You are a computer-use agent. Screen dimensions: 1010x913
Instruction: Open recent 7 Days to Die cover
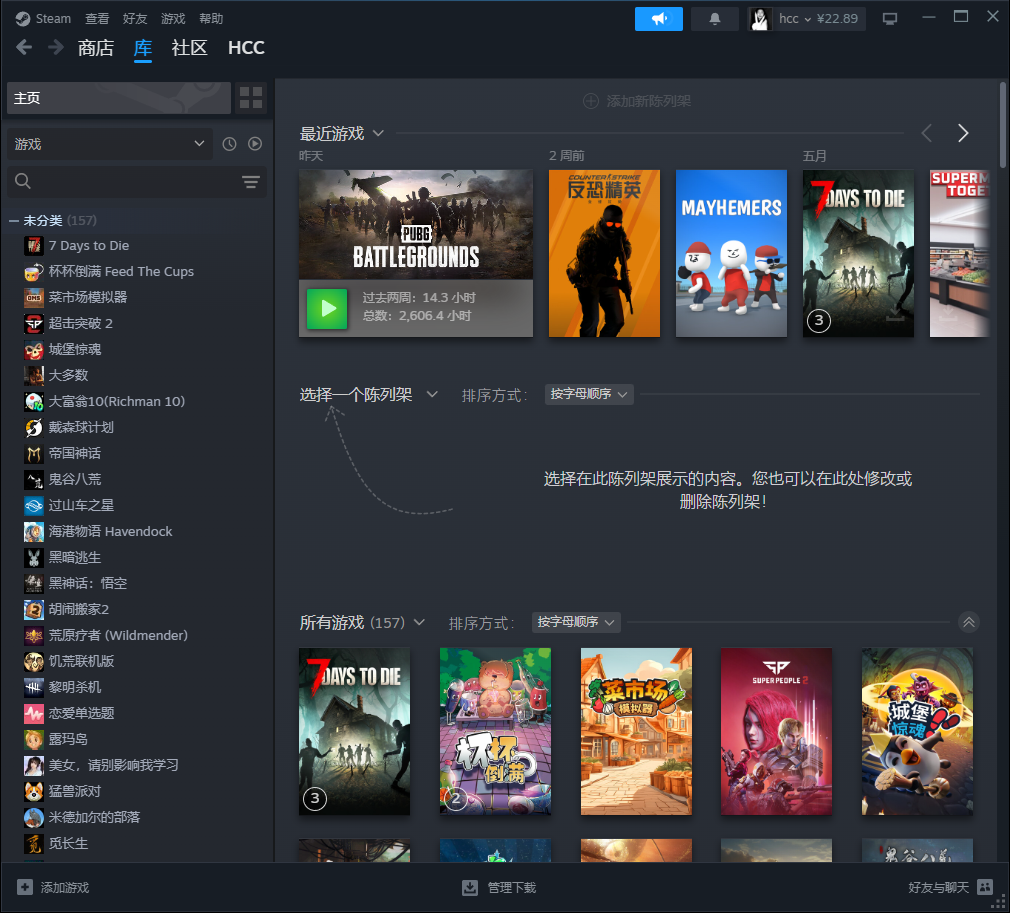point(858,253)
